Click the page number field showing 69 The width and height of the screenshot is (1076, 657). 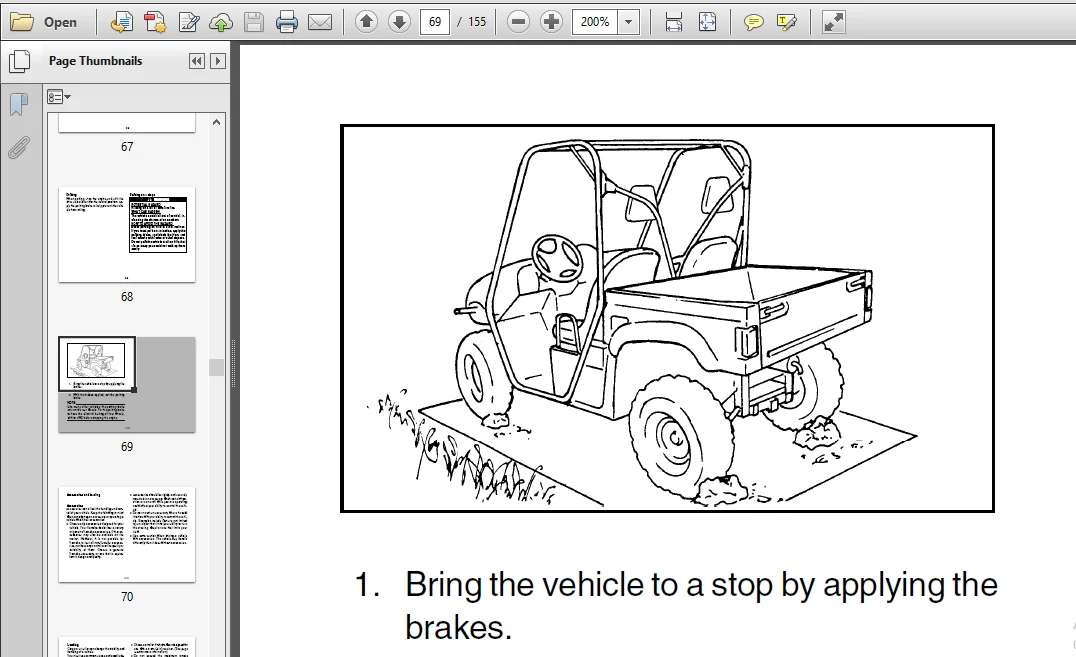coord(435,22)
